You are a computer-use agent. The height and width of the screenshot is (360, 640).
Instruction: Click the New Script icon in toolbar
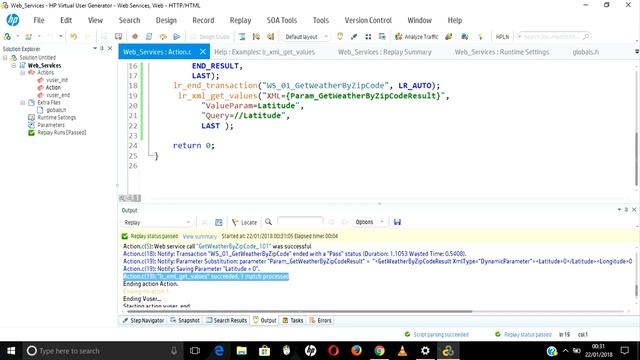point(7,37)
